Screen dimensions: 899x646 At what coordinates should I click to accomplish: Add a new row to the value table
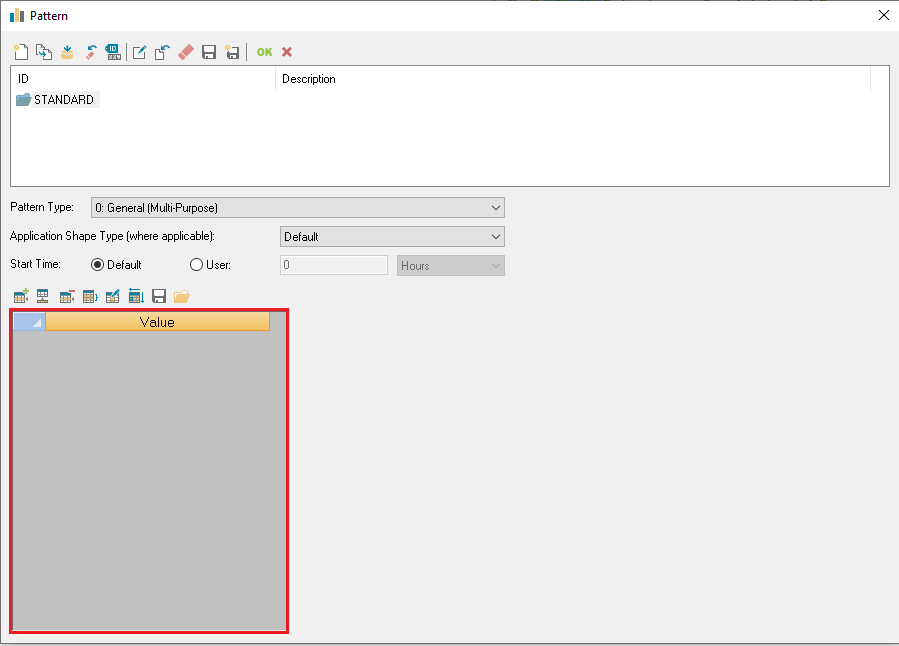pos(21,296)
